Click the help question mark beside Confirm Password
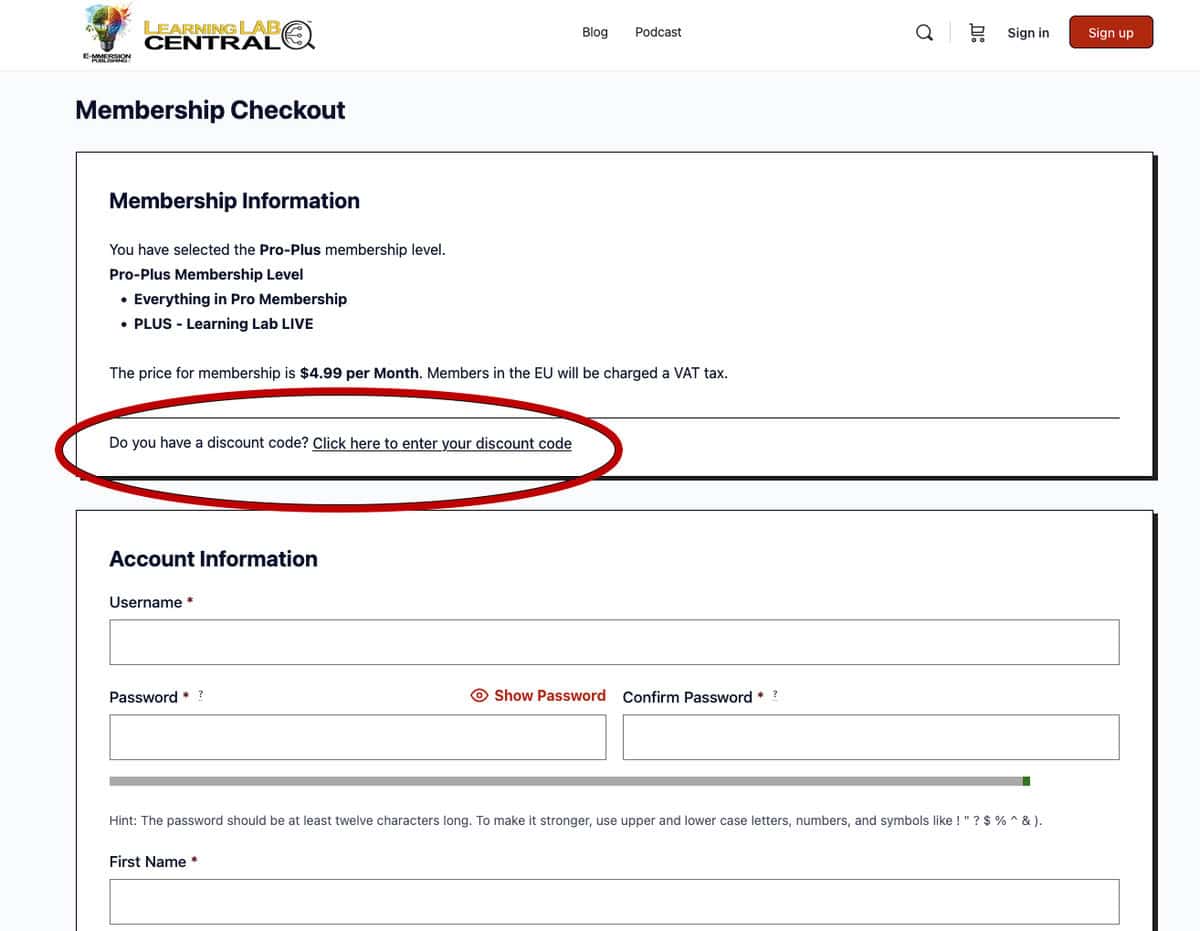1200x931 pixels. [775, 695]
